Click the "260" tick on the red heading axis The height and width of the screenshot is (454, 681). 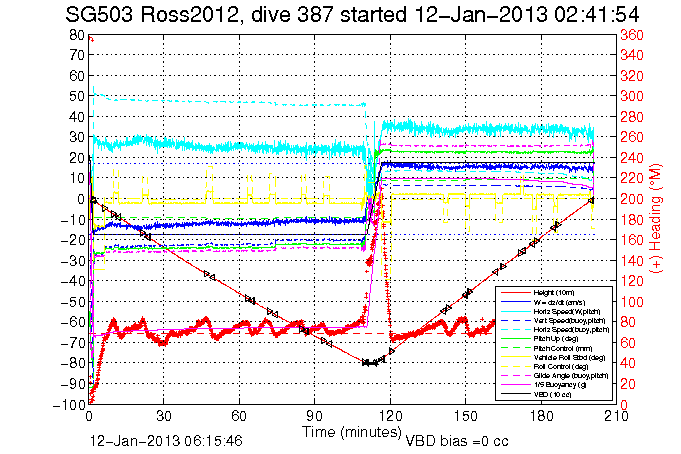tap(631, 138)
